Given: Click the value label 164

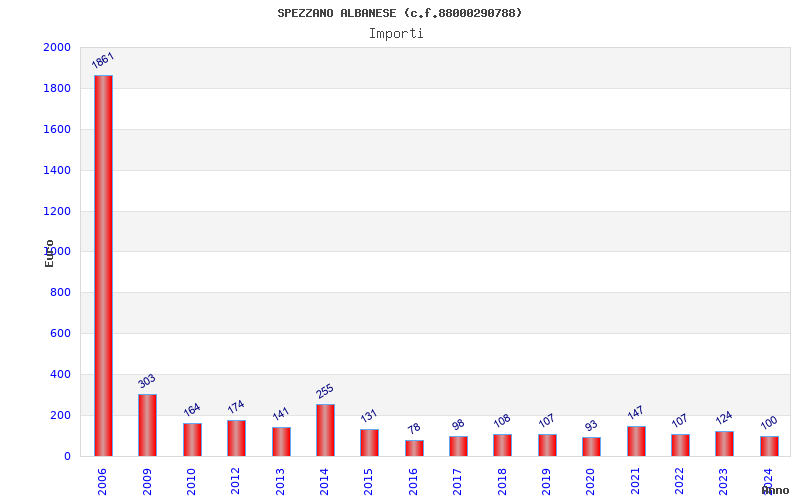Looking at the screenshot, I should [192, 409].
